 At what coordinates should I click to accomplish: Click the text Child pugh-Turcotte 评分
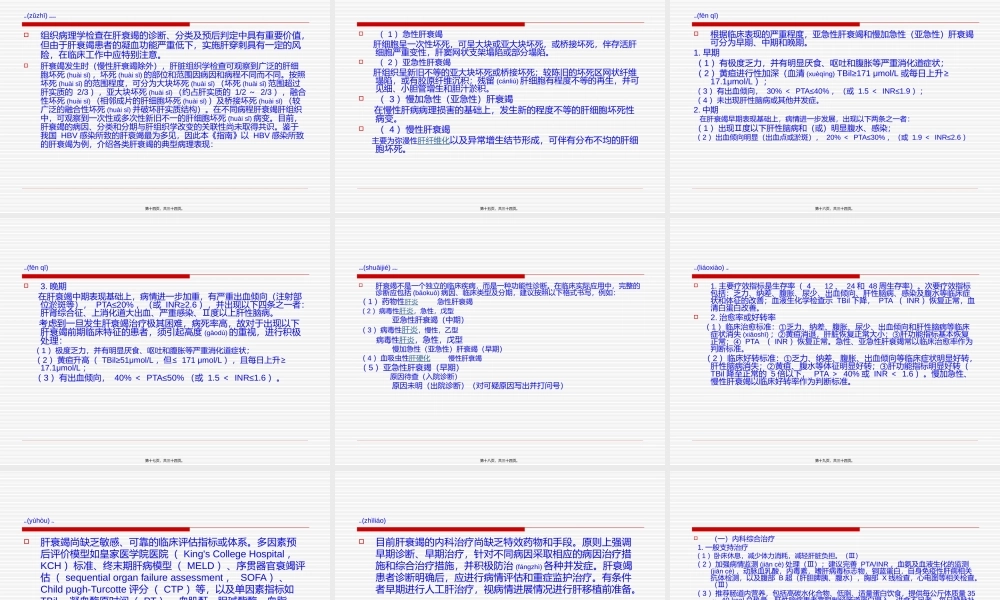coord(93,589)
